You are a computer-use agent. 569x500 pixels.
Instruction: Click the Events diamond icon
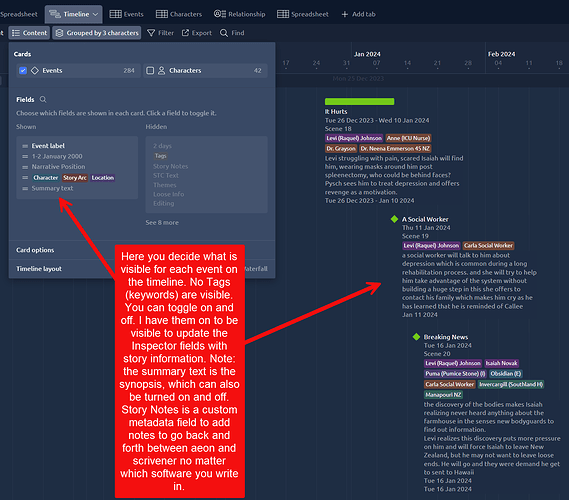[x=35, y=70]
